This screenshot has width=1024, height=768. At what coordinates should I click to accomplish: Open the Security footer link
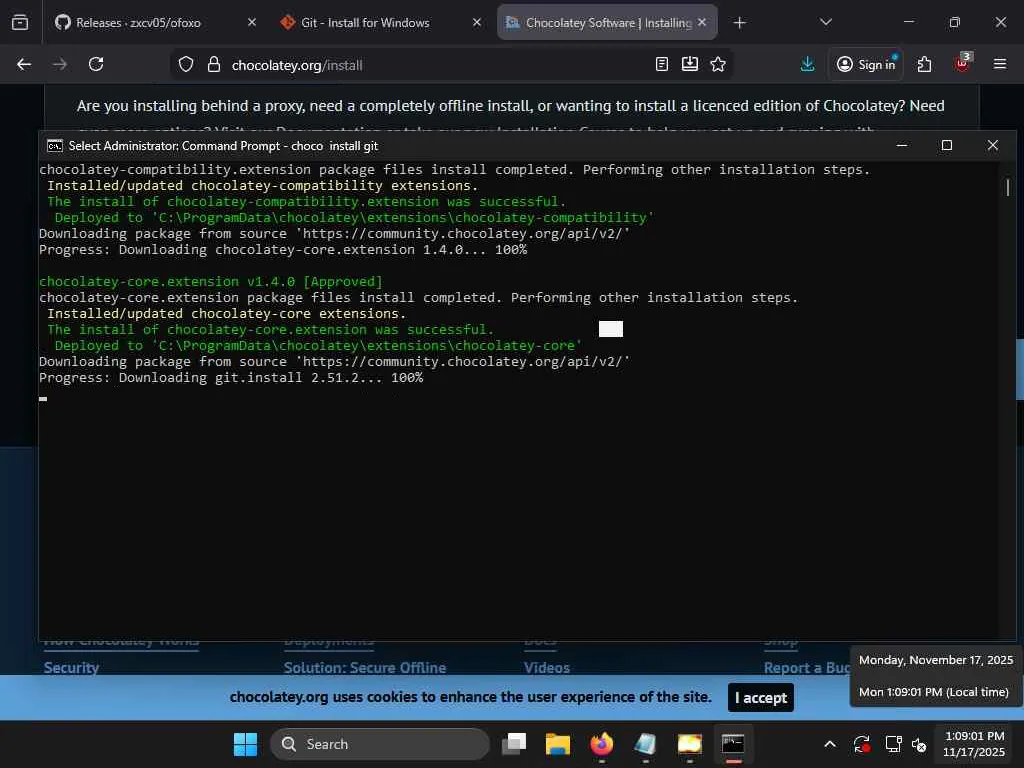tap(71, 667)
